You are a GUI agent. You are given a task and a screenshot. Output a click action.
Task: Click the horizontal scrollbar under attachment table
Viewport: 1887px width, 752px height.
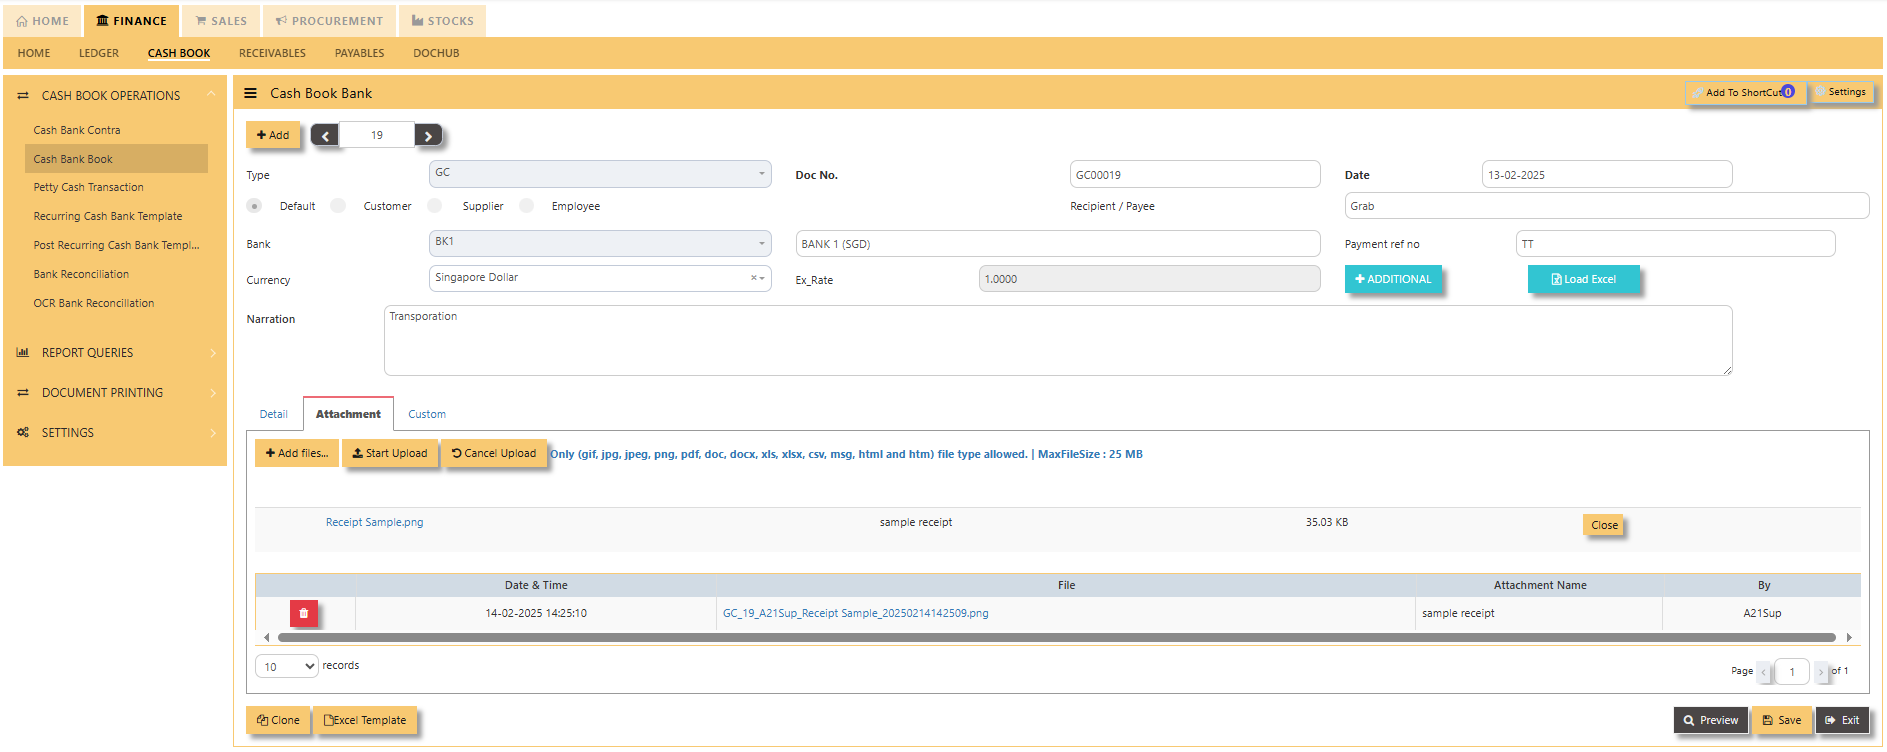[1055, 637]
